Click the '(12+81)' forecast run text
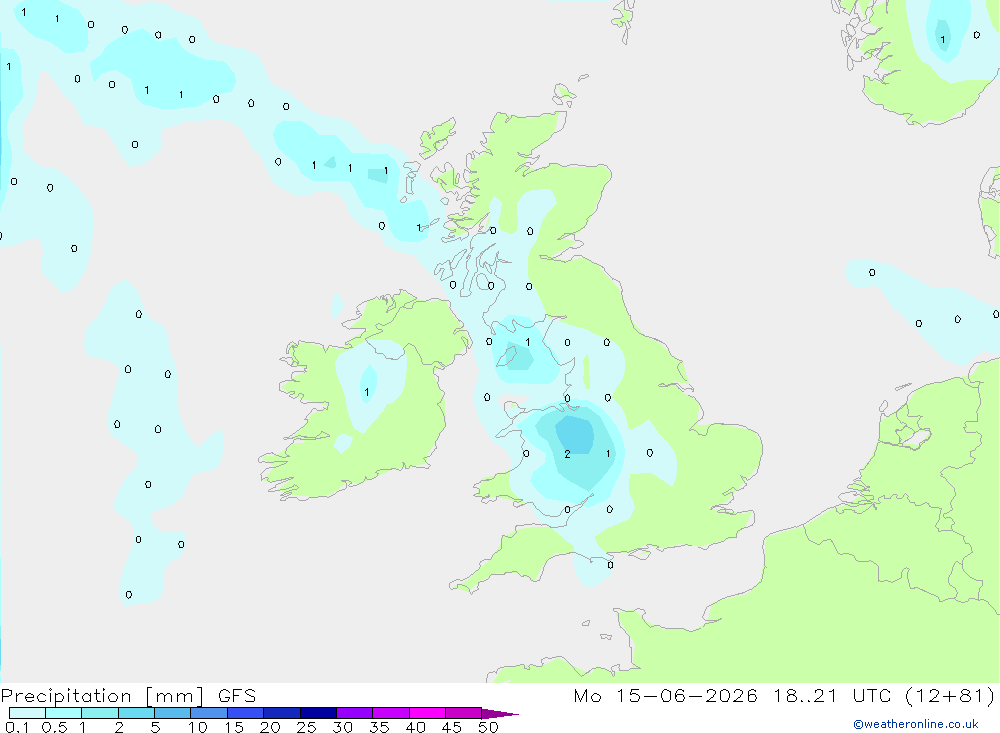This screenshot has height=733, width=1000. (x=950, y=695)
